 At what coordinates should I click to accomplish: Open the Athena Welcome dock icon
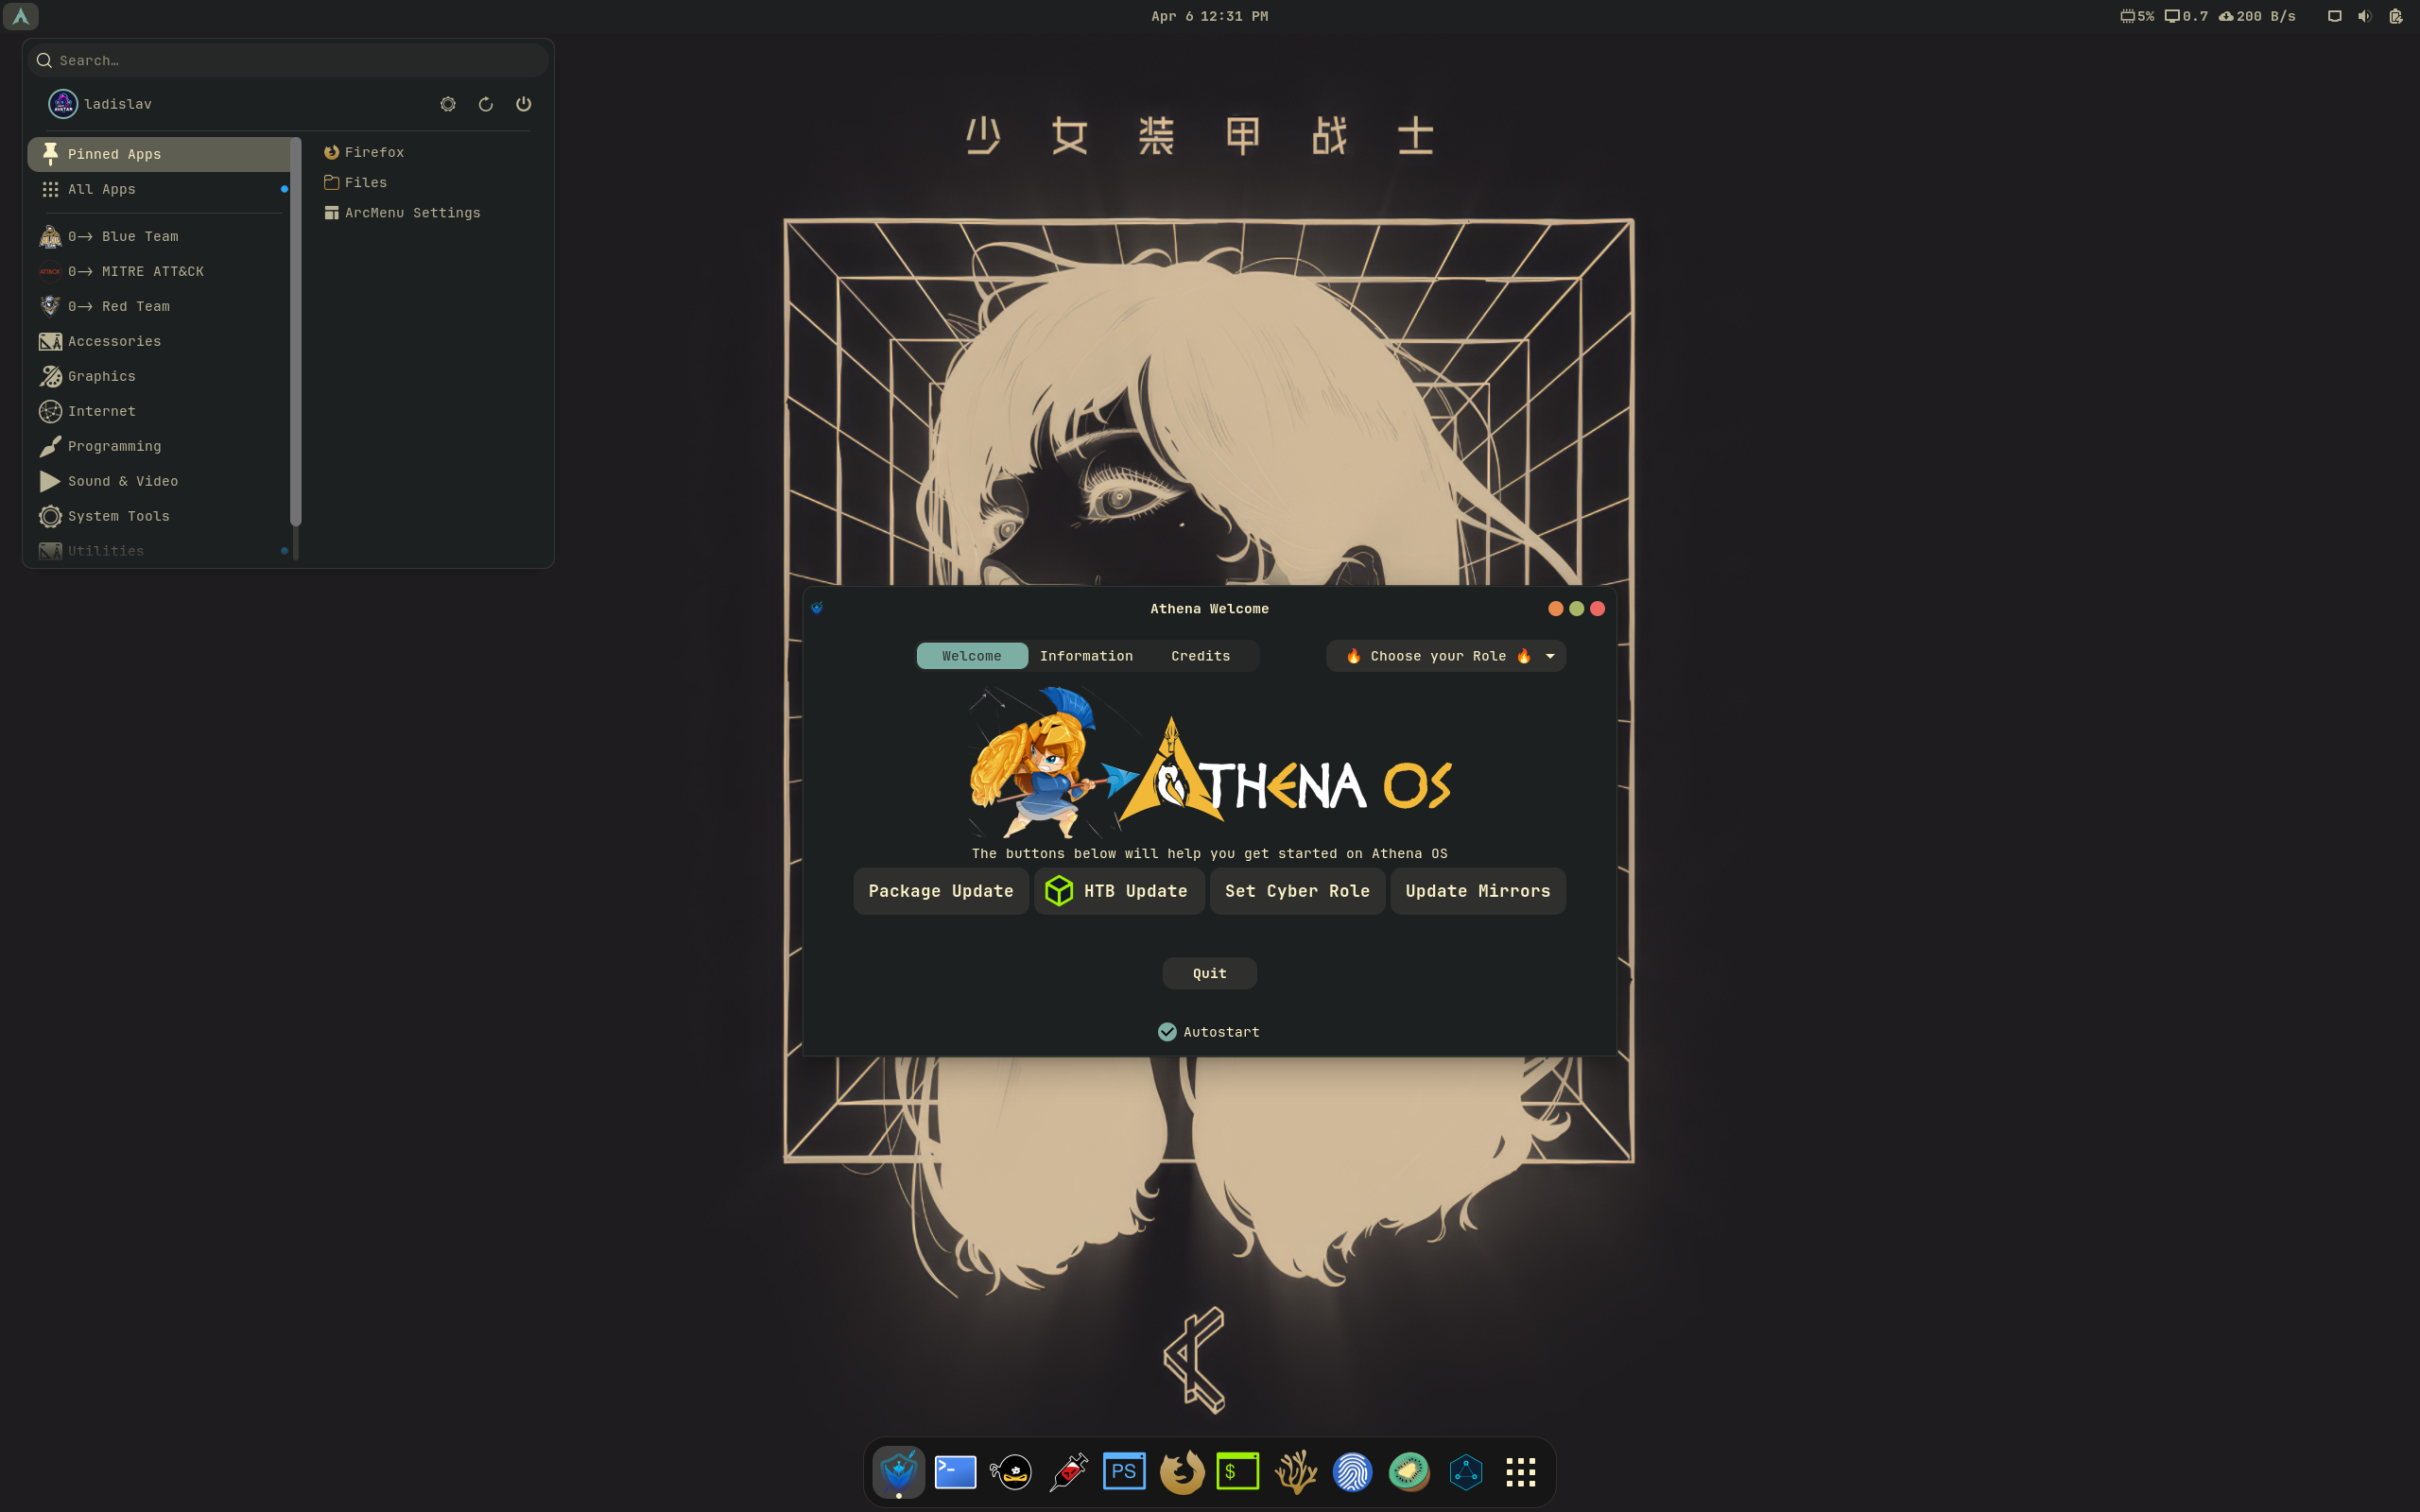[x=898, y=1471]
